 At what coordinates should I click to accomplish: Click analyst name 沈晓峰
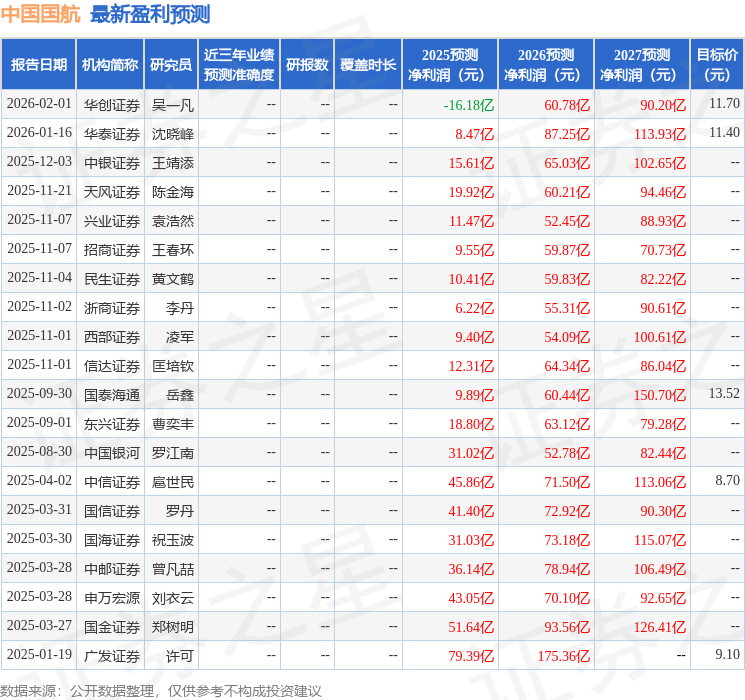click(173, 134)
